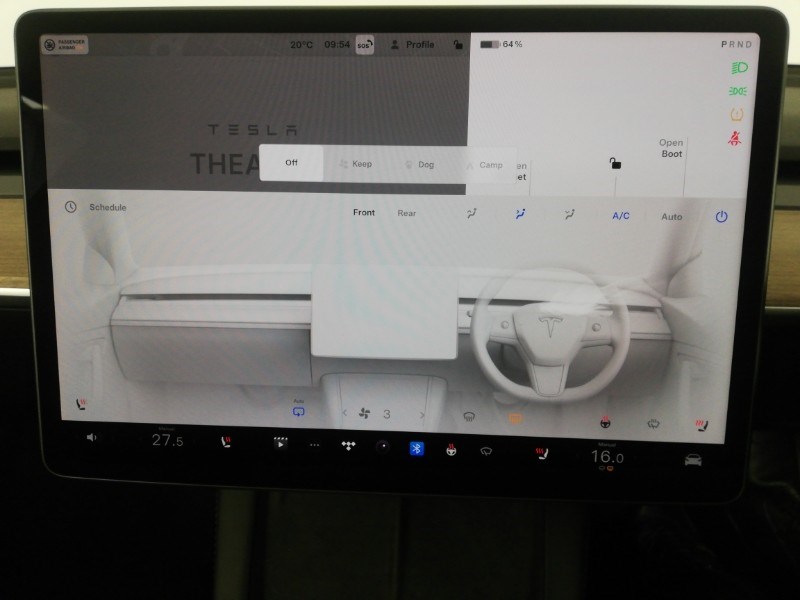
Task: Open the climate Schedule settings
Action: [x=108, y=207]
